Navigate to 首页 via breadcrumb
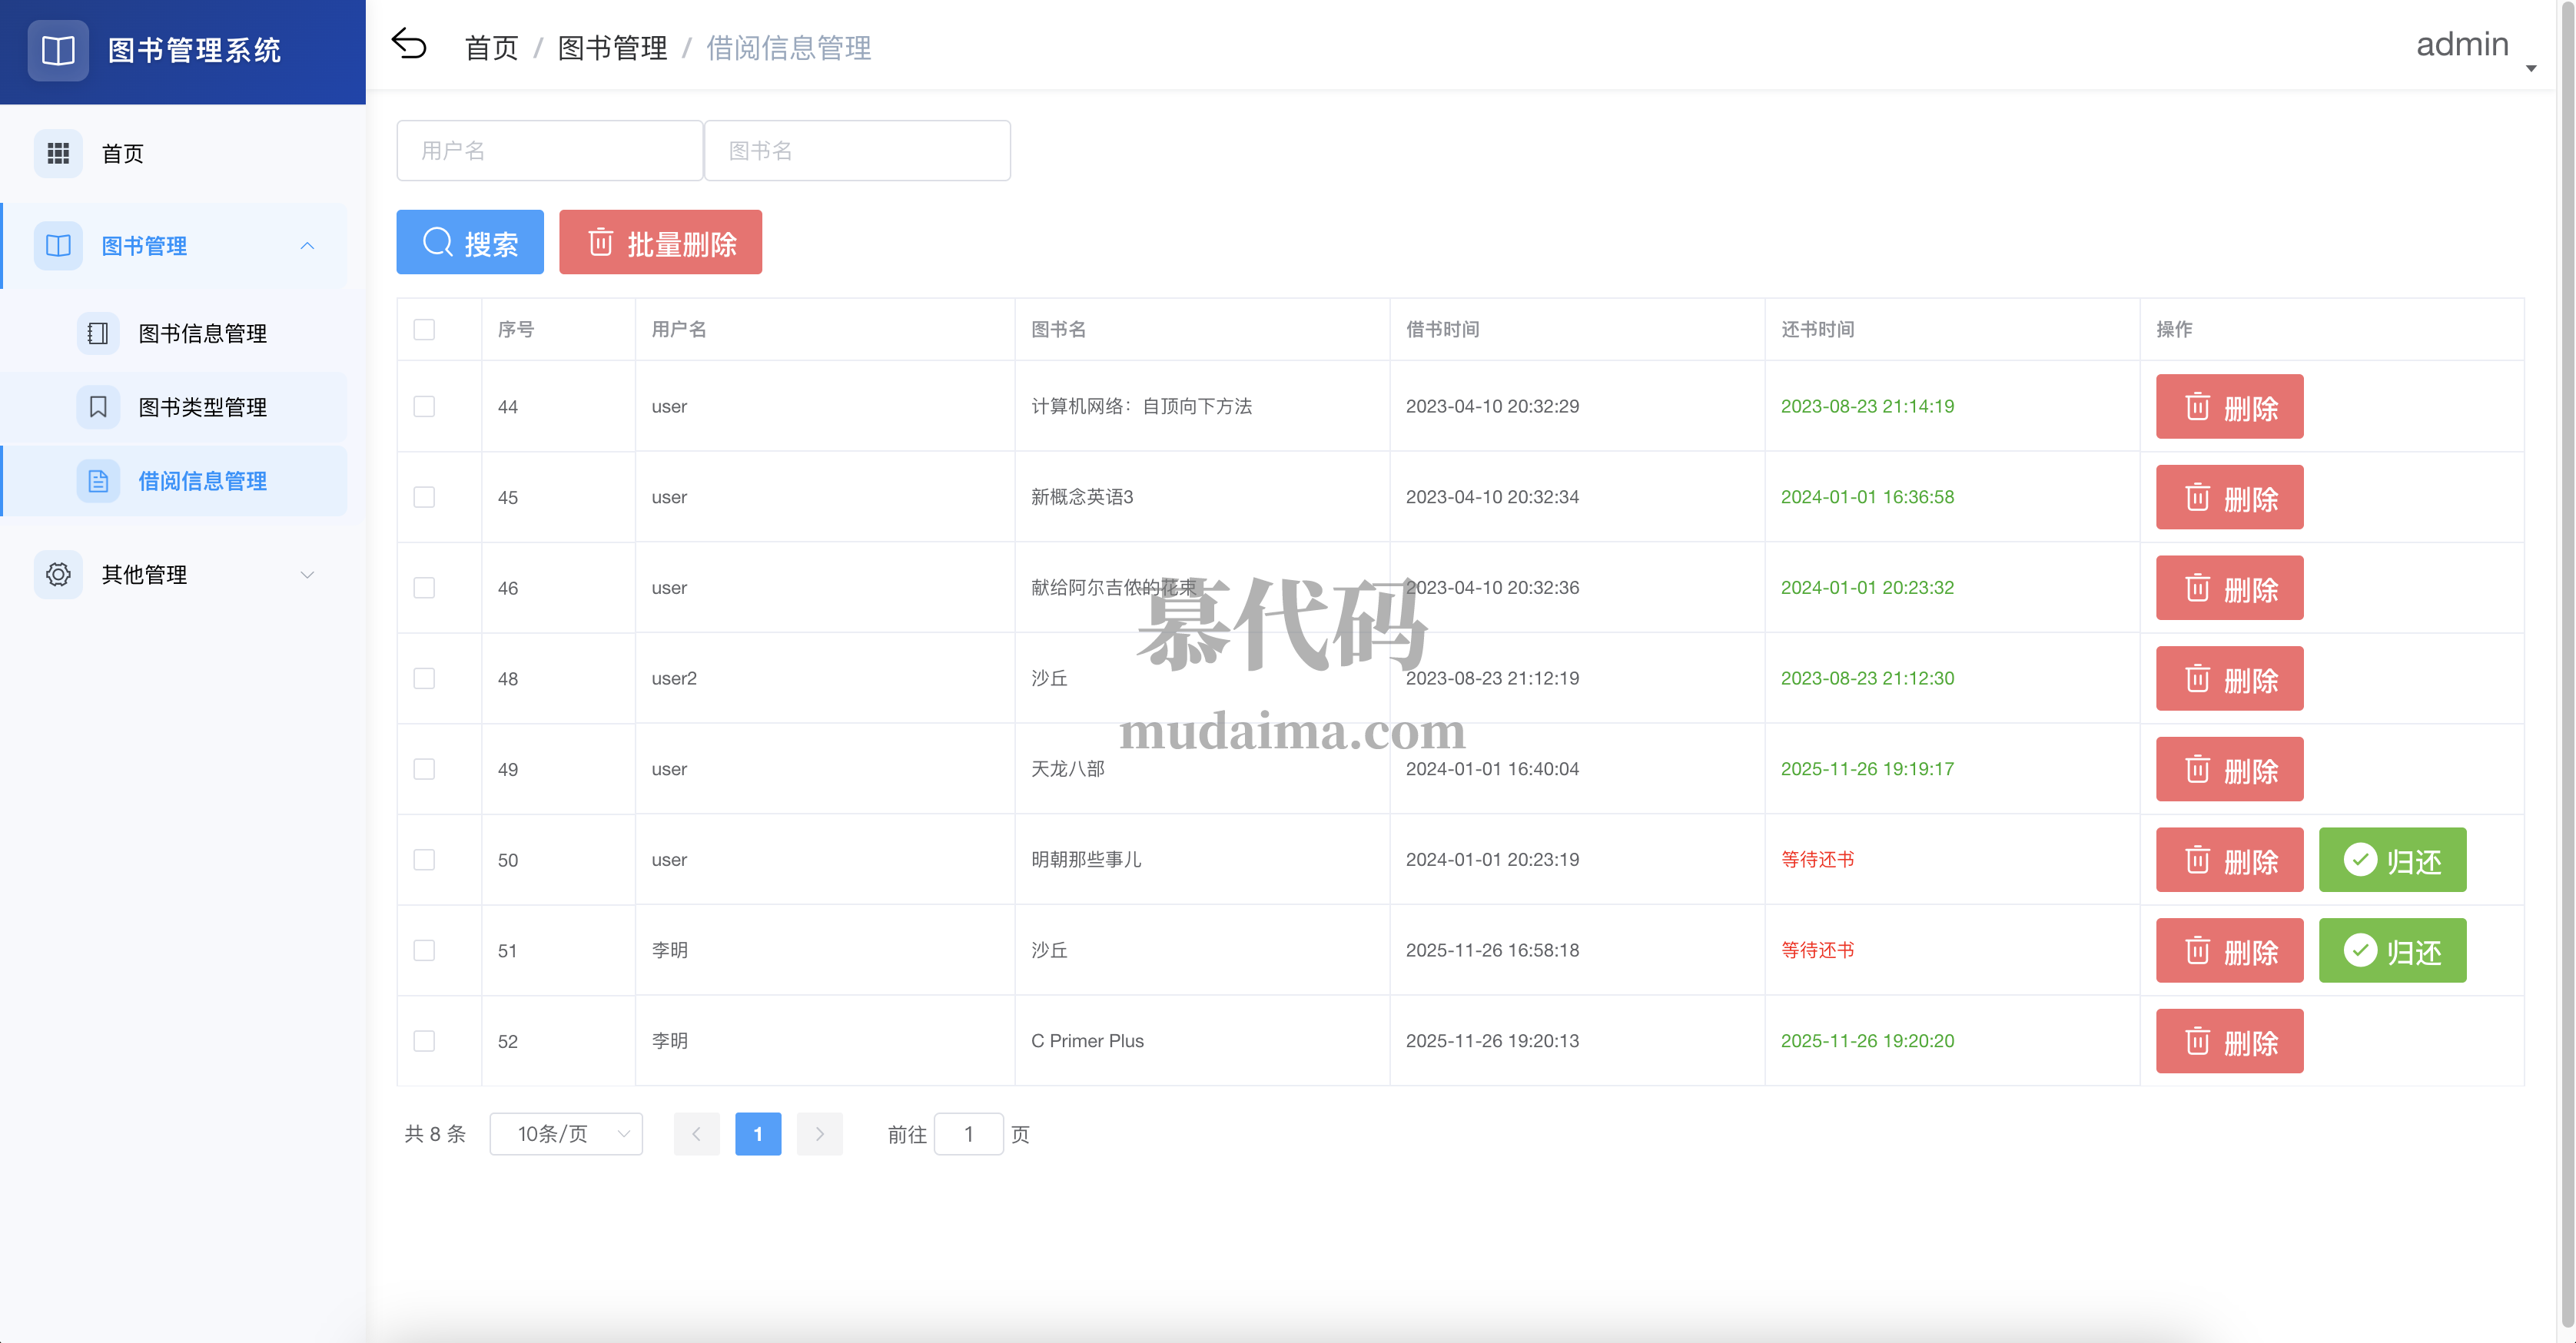 click(x=490, y=46)
